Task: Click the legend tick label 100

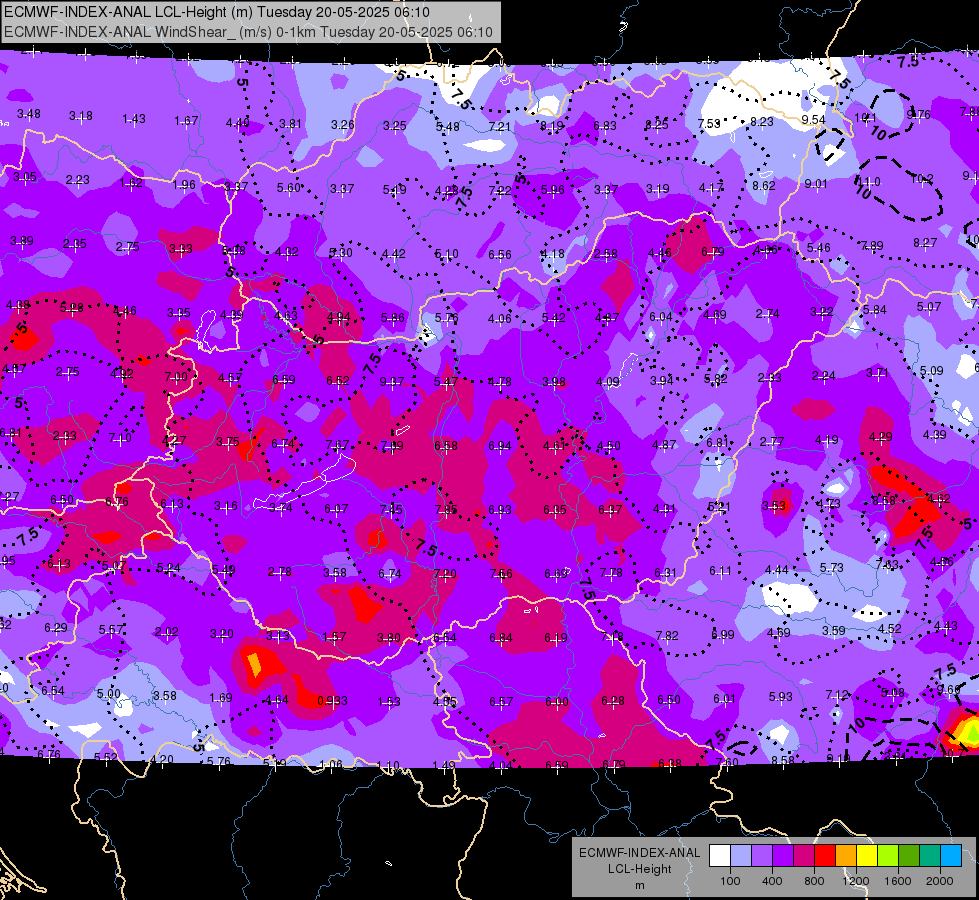Action: tap(730, 881)
